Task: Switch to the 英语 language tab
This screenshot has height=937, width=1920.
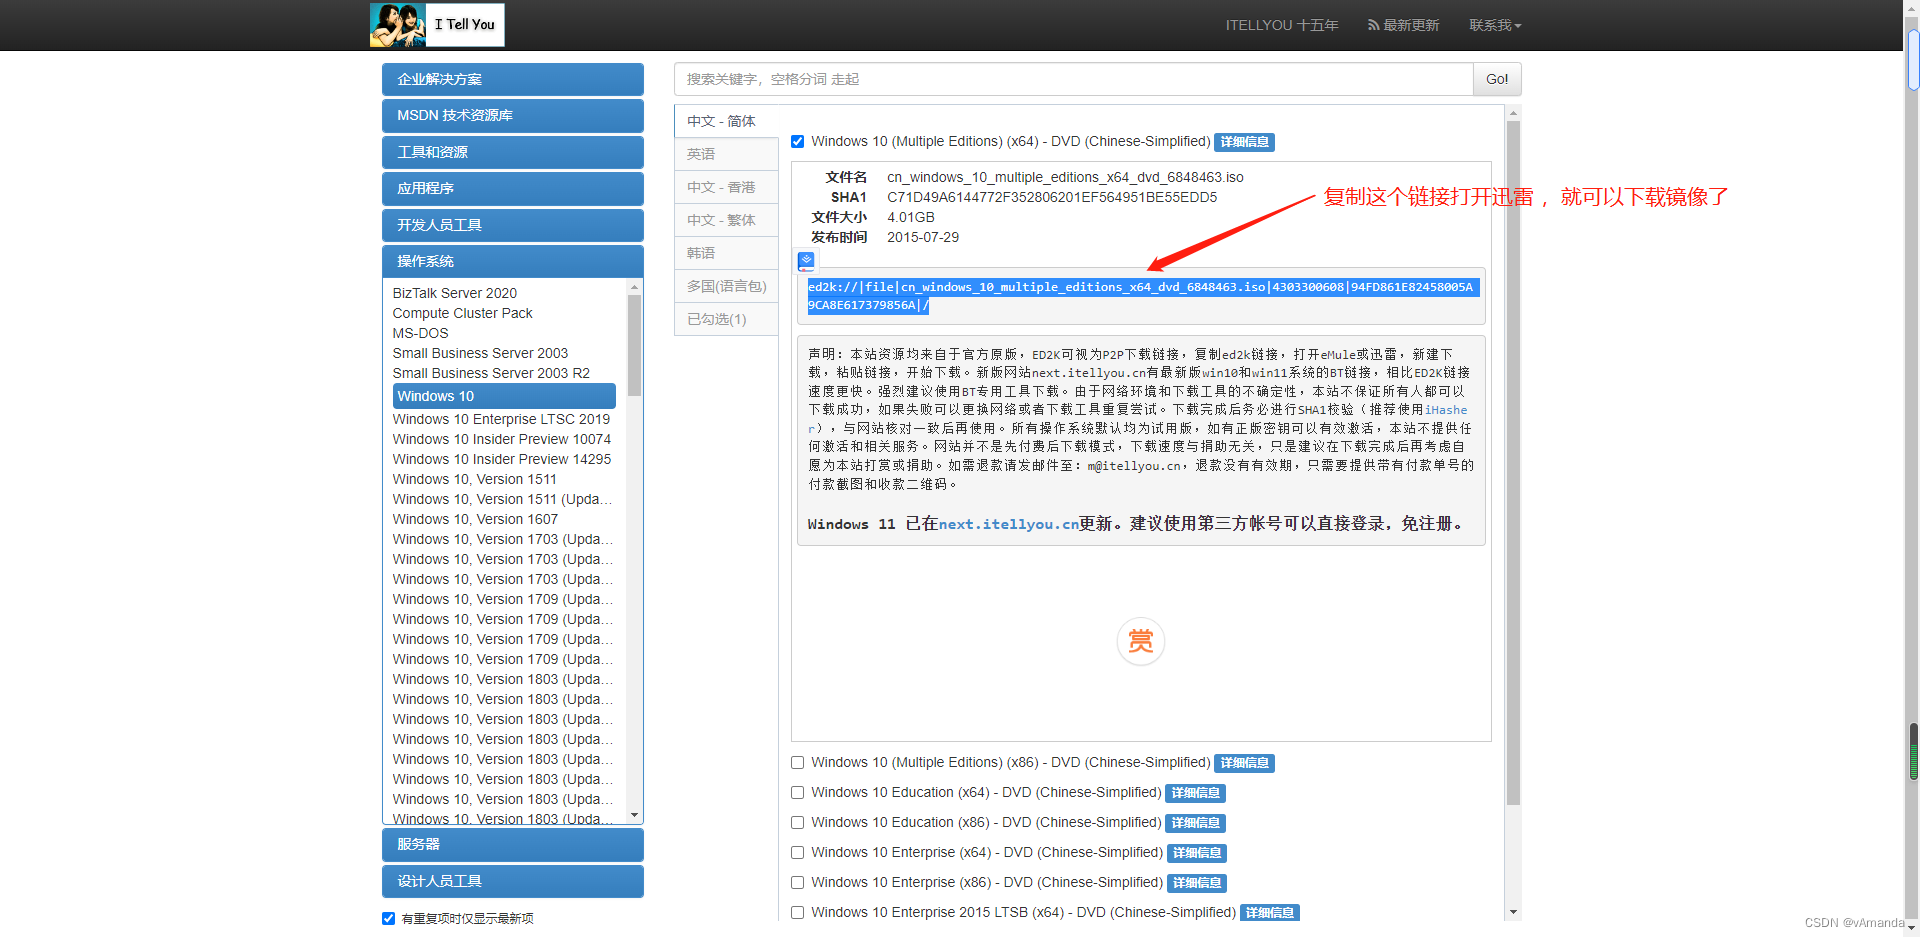Action: click(x=726, y=154)
